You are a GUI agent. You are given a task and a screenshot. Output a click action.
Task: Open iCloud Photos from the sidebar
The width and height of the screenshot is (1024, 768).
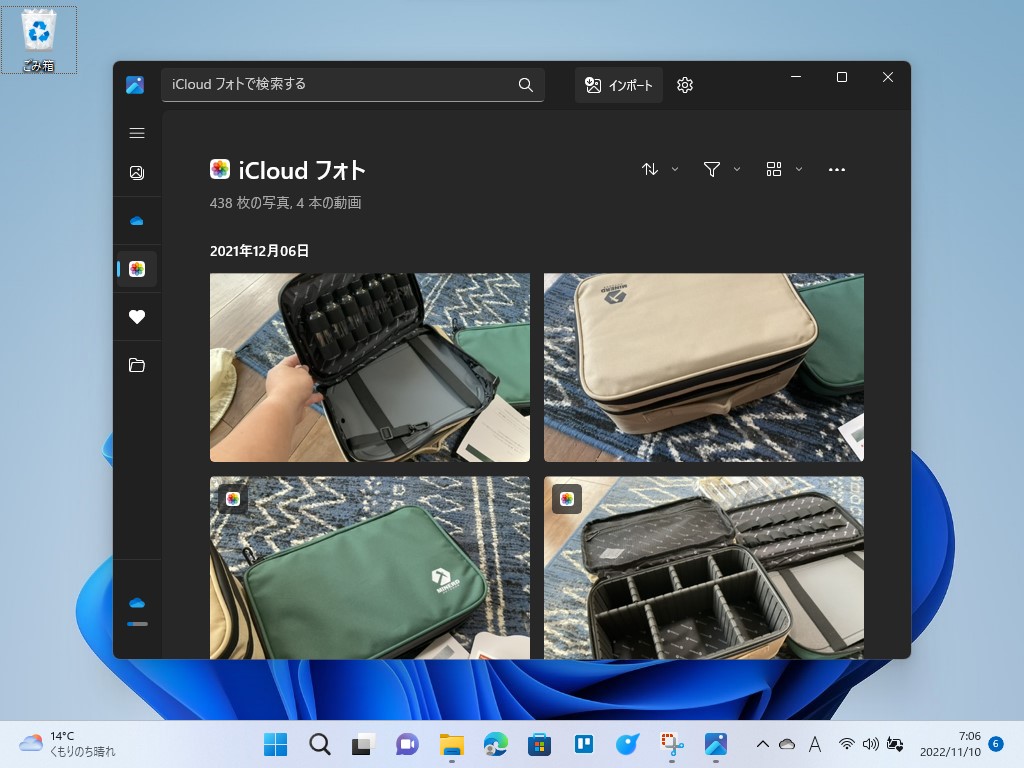[137, 268]
